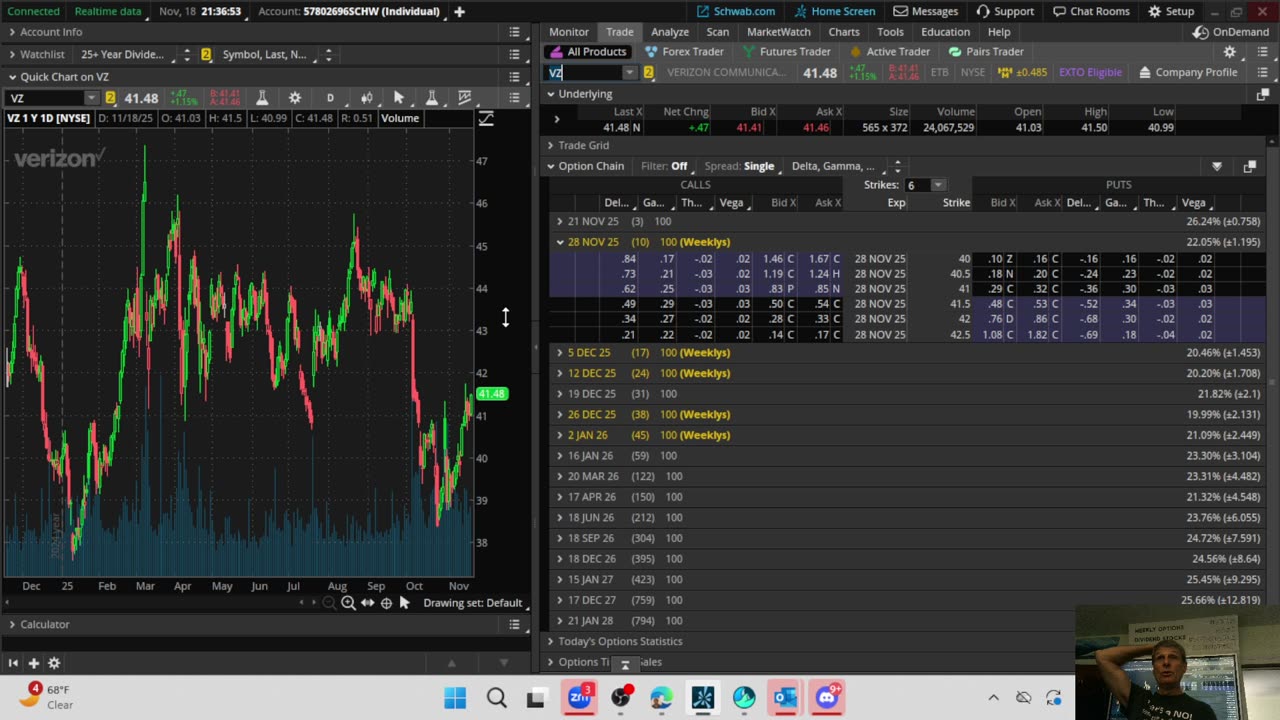This screenshot has width=1280, height=720.
Task: Open Chat Rooms
Action: point(1089,11)
